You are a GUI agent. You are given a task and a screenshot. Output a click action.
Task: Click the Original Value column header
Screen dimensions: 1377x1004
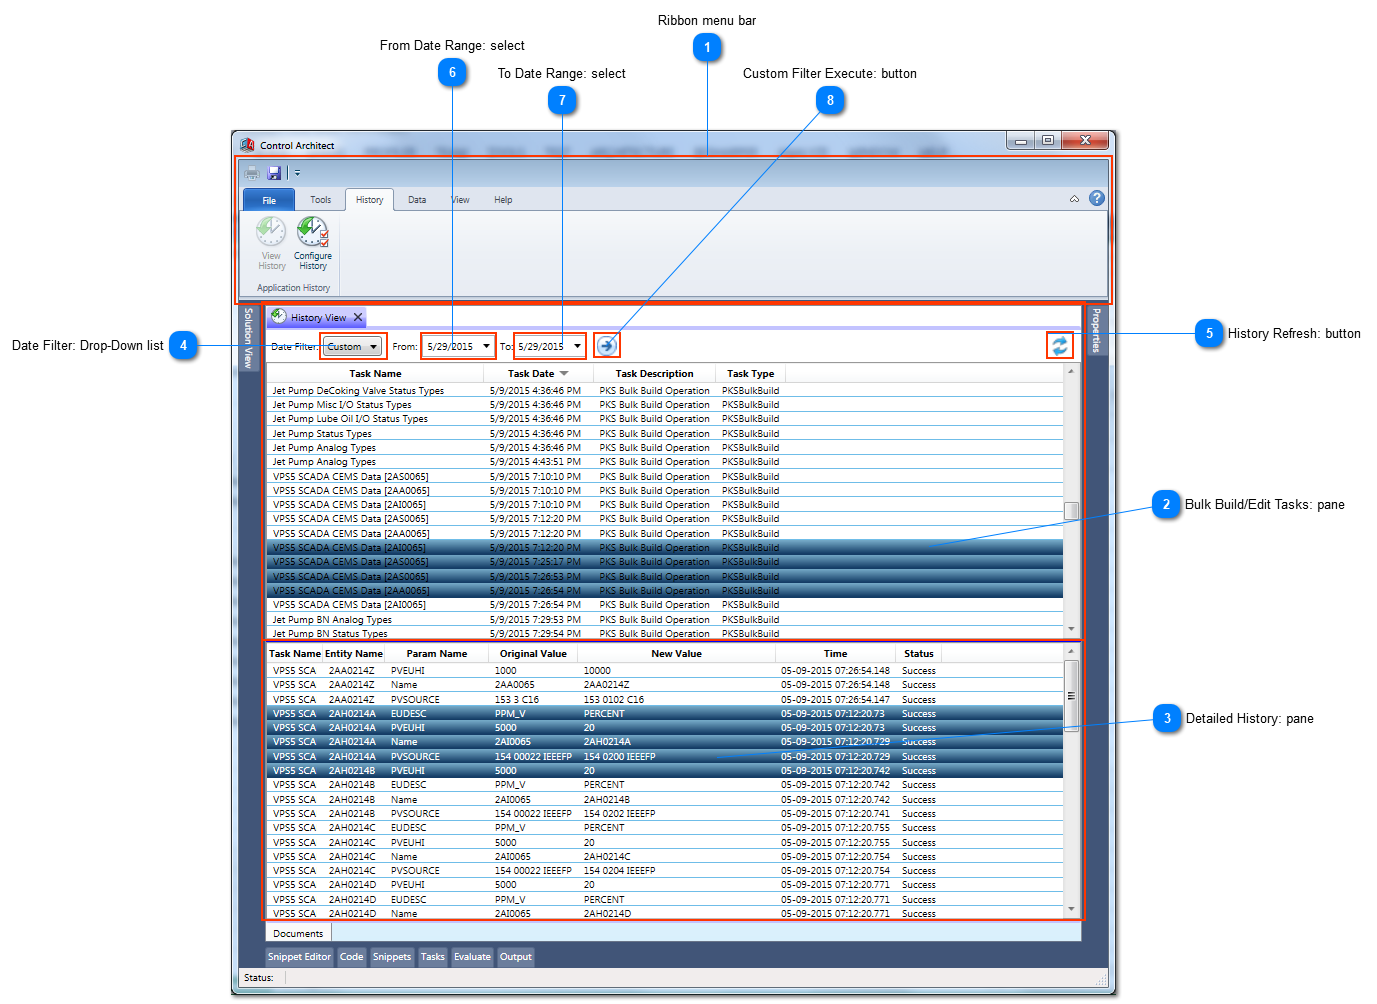533,654
